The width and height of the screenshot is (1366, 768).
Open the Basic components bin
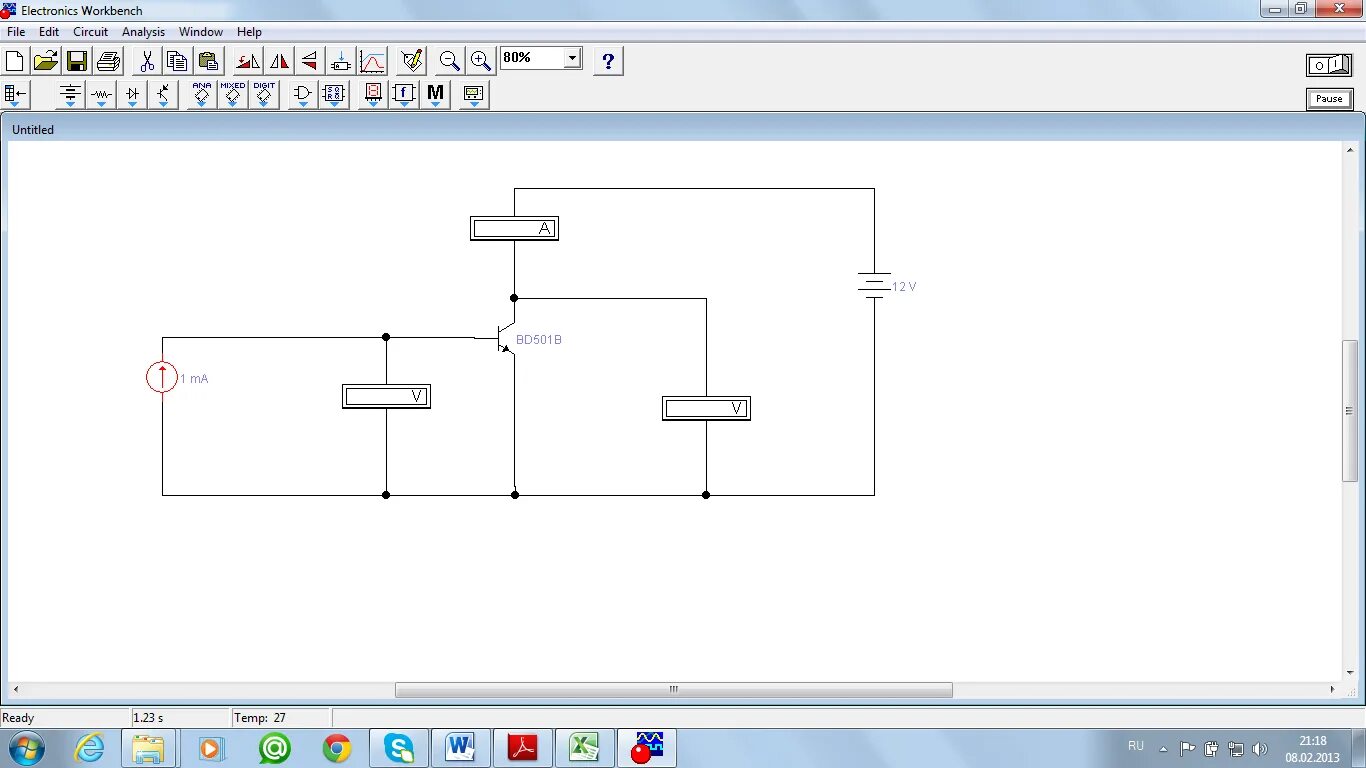point(101,94)
